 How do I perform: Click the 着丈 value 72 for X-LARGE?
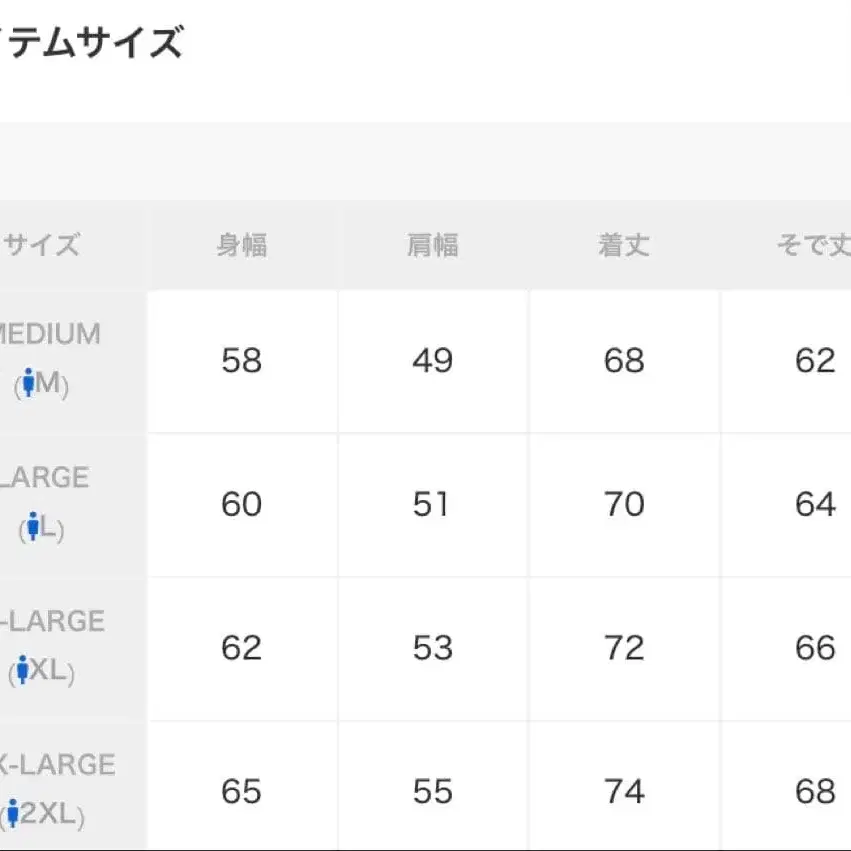tap(624, 648)
